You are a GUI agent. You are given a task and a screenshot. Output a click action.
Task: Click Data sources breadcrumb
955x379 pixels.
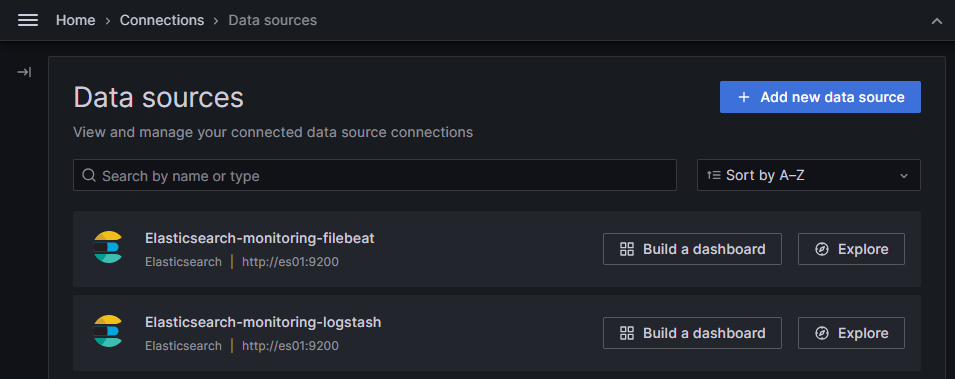272,20
